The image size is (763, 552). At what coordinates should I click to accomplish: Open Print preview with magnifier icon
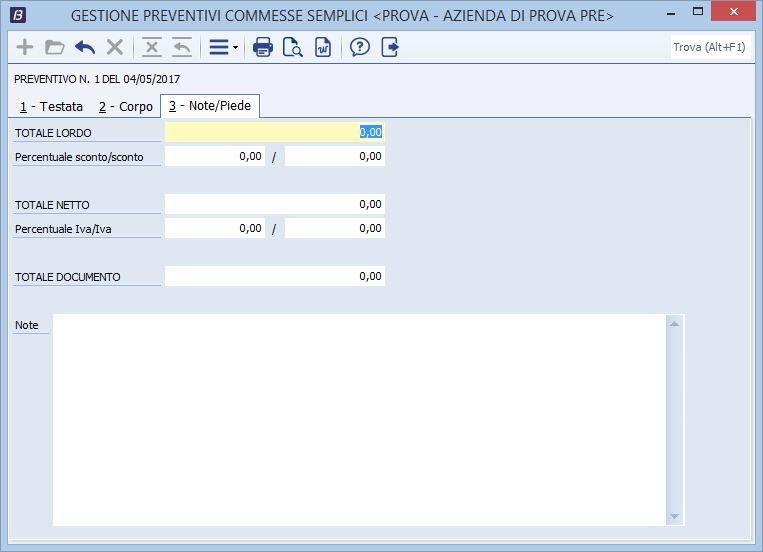click(x=293, y=47)
